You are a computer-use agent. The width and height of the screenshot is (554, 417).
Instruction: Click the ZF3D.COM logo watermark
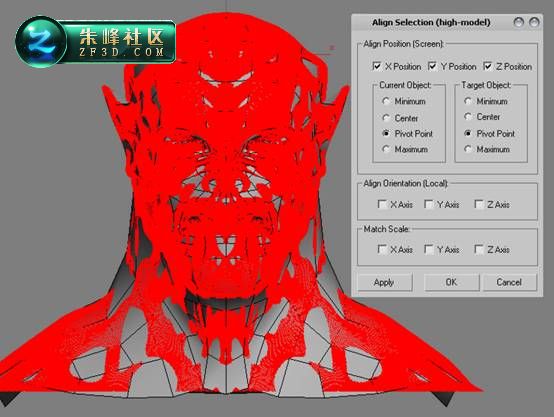[95, 42]
